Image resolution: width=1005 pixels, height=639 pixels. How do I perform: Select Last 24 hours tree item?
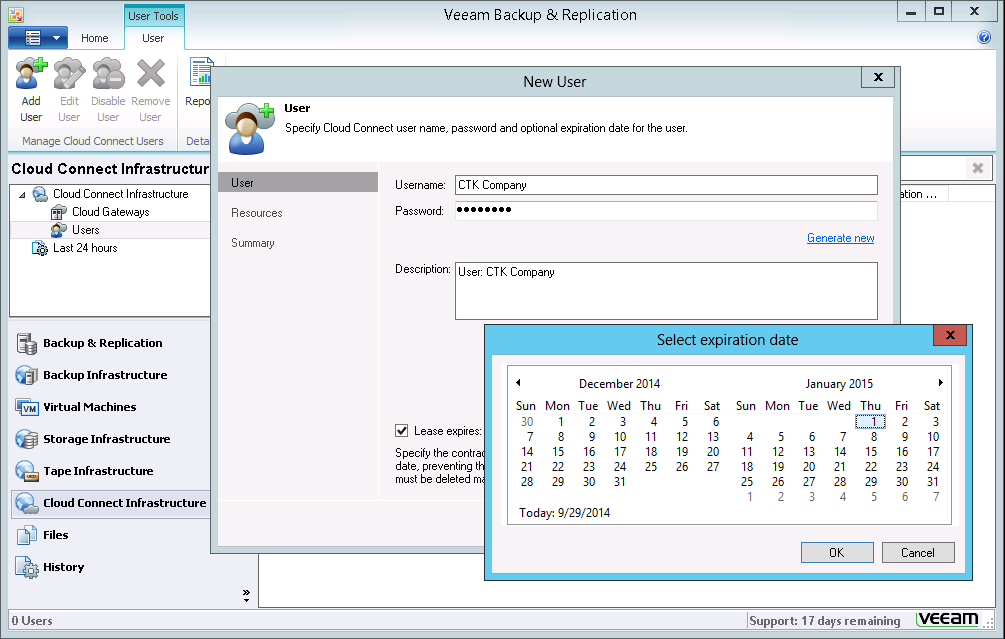coord(85,247)
